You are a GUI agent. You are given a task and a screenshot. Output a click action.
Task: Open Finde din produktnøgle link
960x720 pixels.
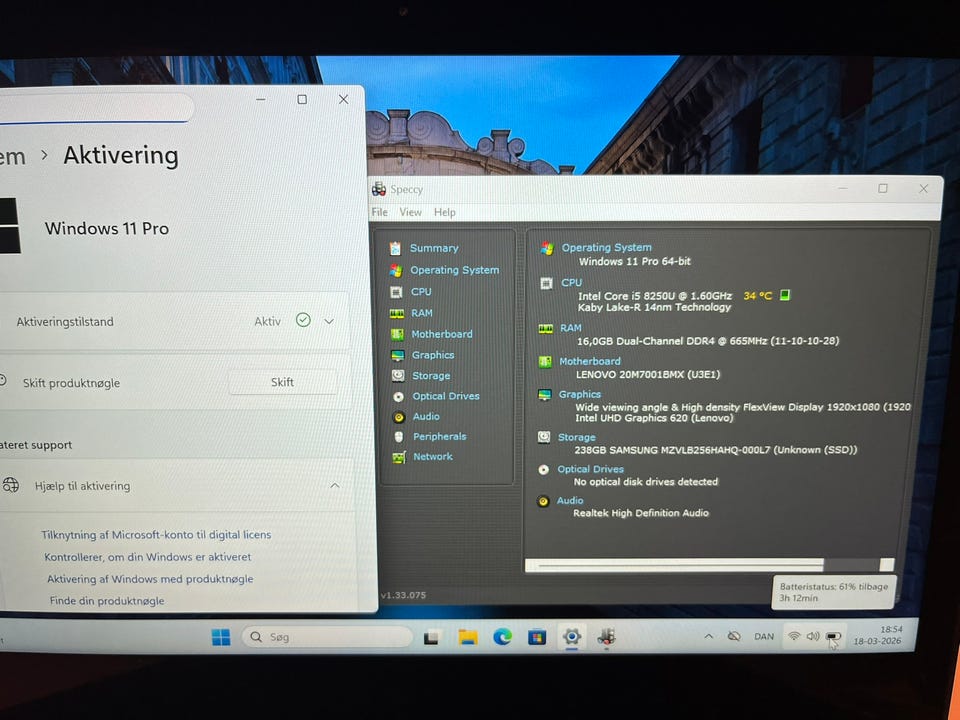107,601
